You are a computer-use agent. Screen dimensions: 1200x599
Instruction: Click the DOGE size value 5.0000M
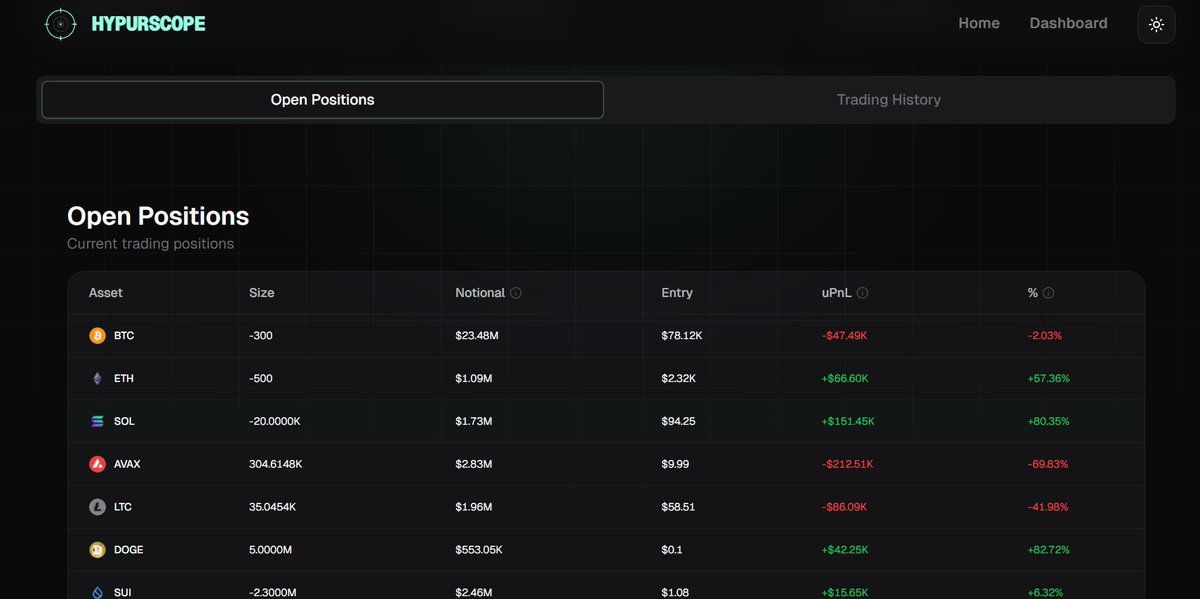coord(272,550)
